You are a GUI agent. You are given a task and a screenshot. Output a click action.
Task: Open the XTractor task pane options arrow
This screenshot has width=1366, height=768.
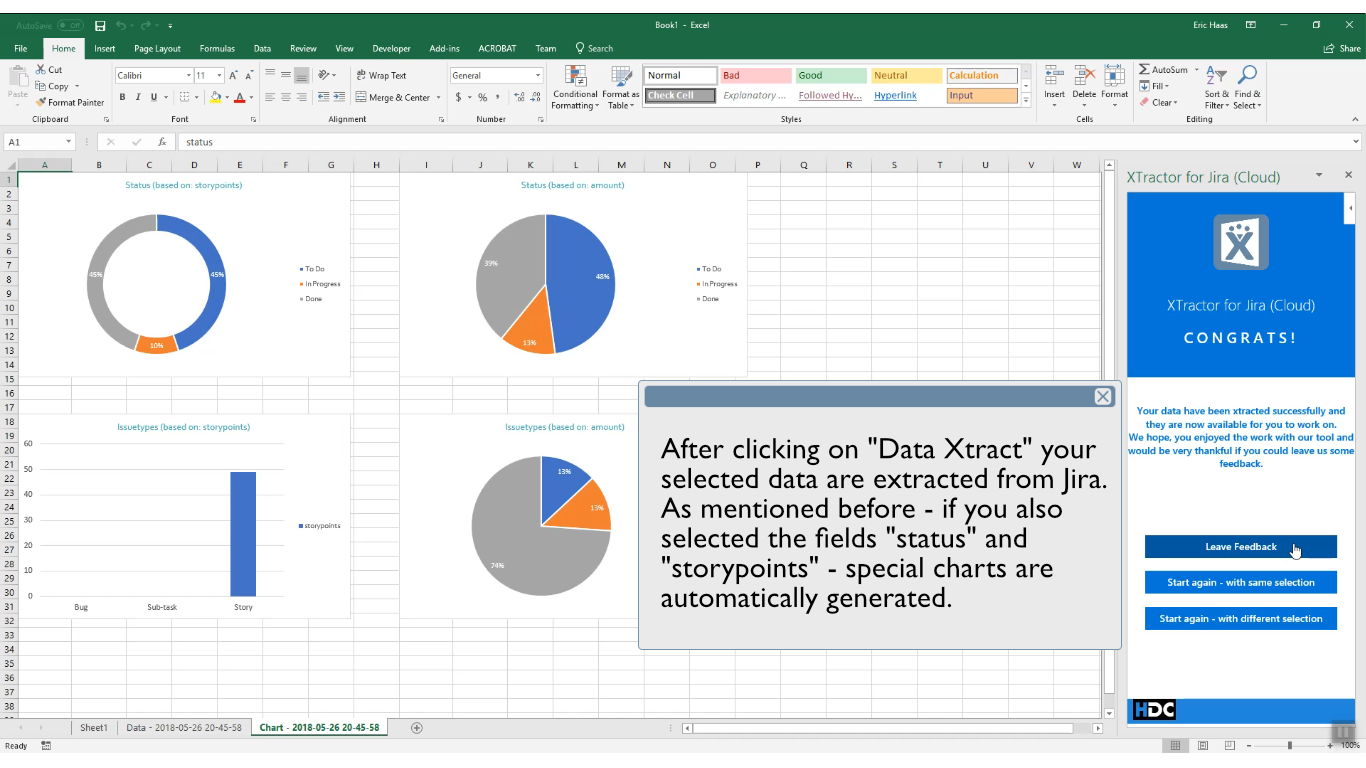click(1319, 175)
